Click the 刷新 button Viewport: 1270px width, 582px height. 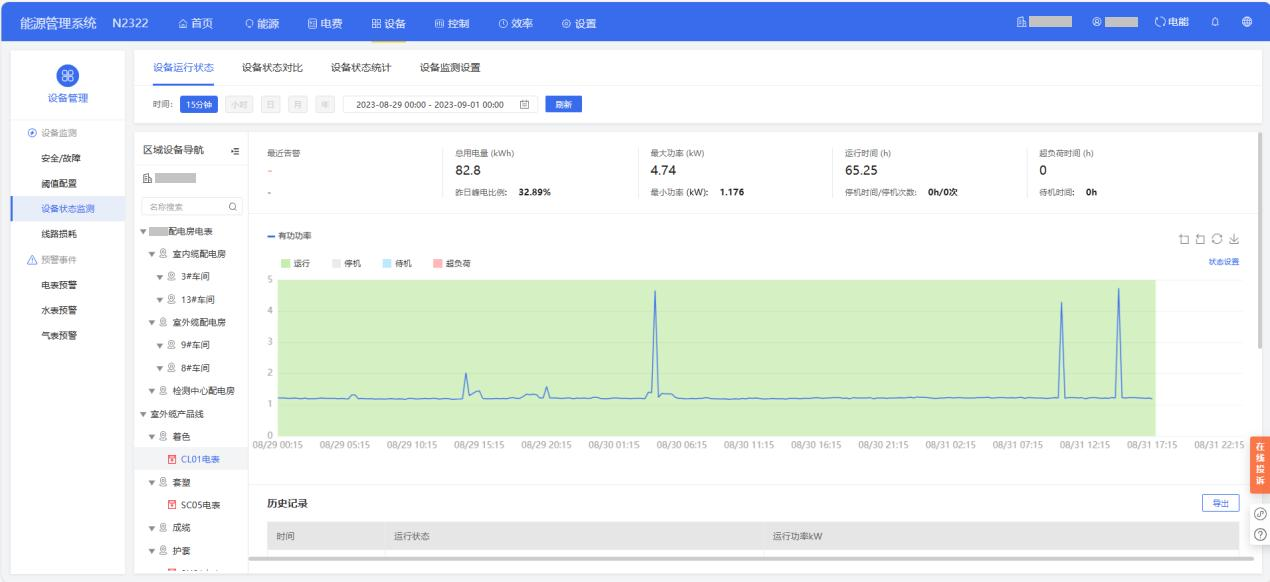coord(563,104)
